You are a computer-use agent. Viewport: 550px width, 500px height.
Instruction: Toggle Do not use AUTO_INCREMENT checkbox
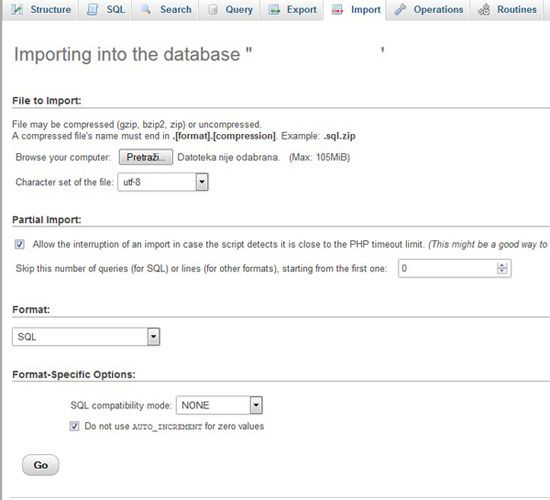click(x=74, y=426)
